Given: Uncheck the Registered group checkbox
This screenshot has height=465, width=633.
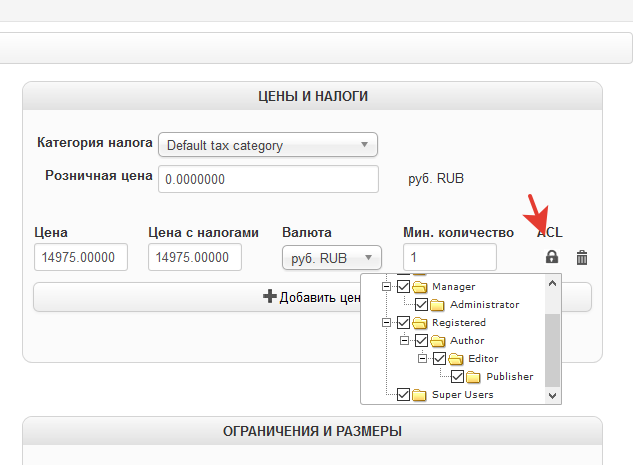Looking at the screenshot, I should click(403, 323).
